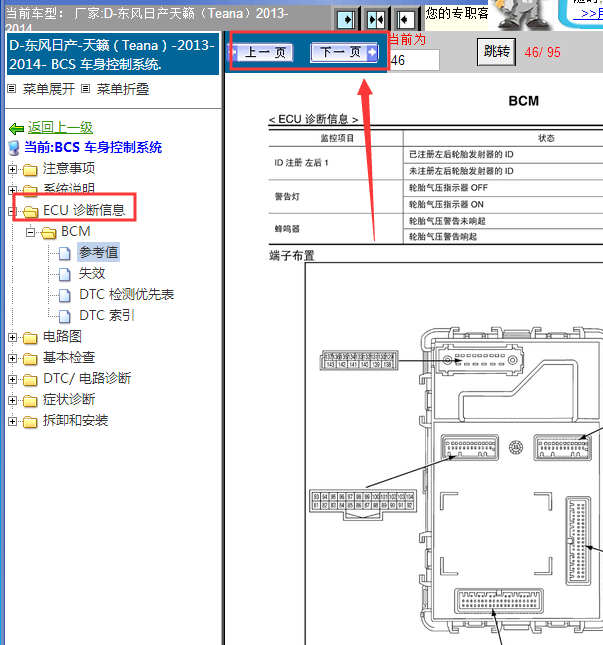The height and width of the screenshot is (645, 603).
Task: Select the BCM tree label
Action: coord(76,232)
